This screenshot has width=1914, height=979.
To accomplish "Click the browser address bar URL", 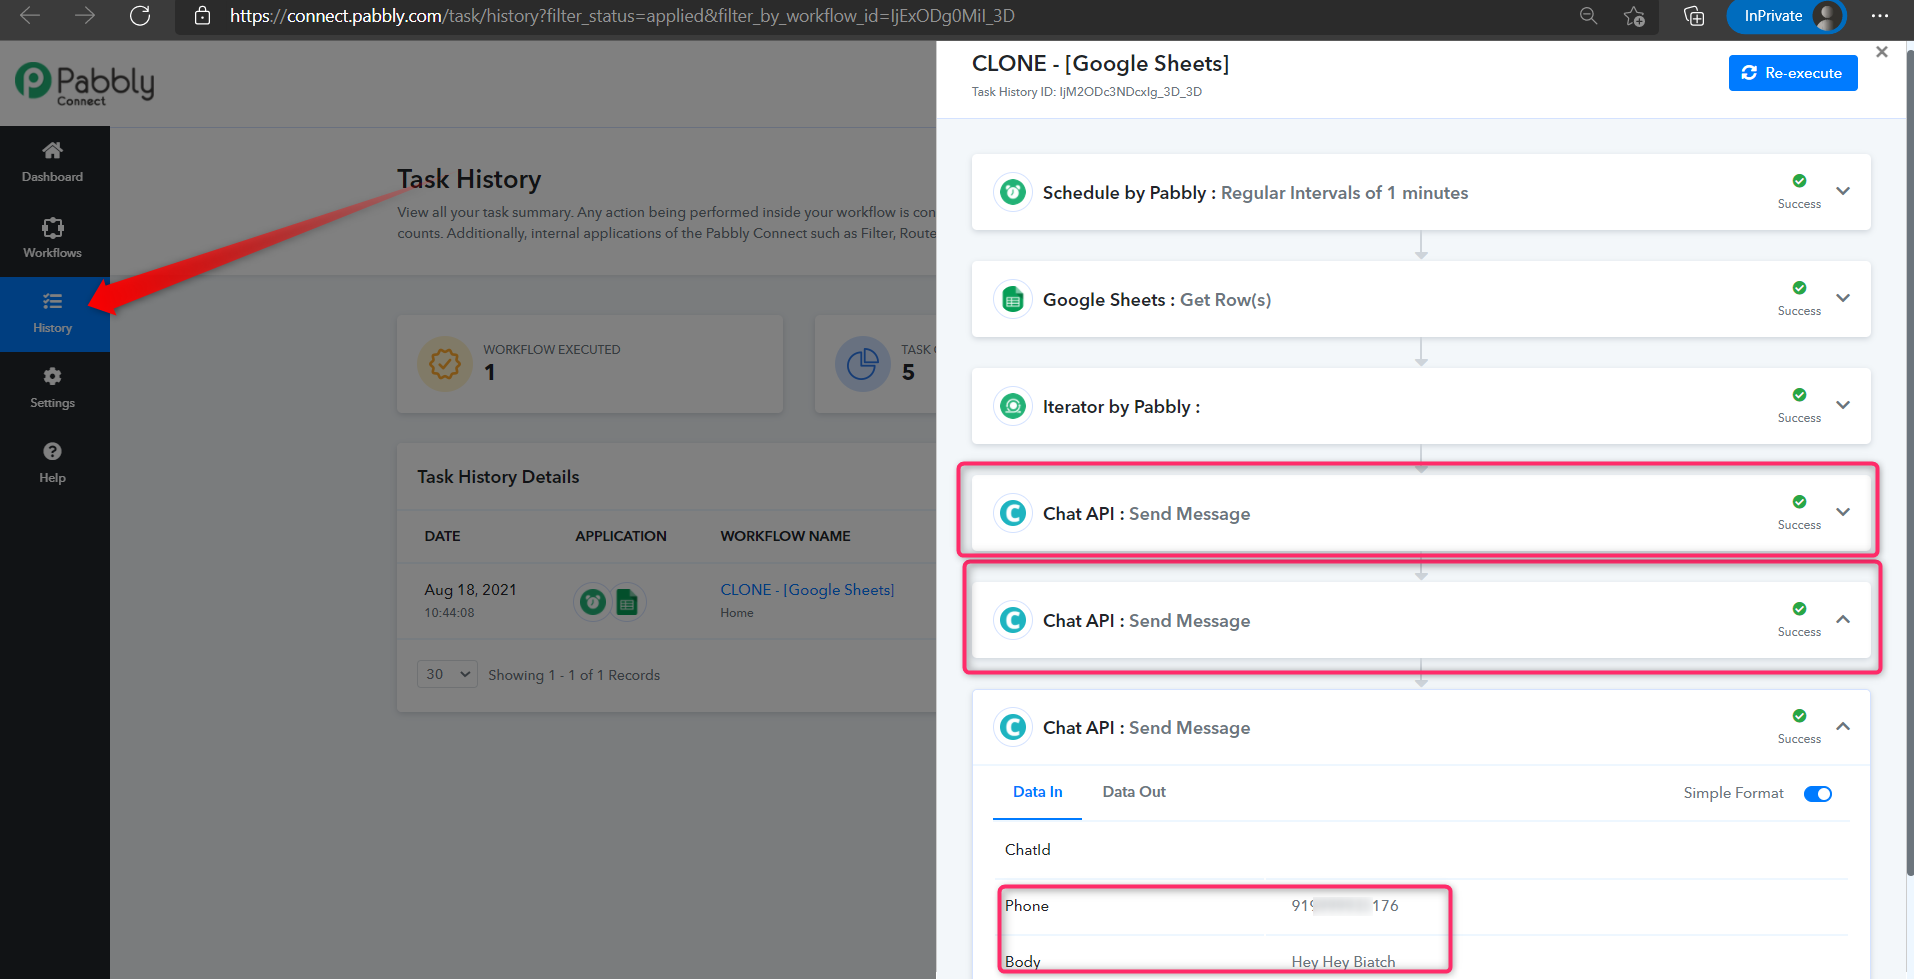I will 622,16.
